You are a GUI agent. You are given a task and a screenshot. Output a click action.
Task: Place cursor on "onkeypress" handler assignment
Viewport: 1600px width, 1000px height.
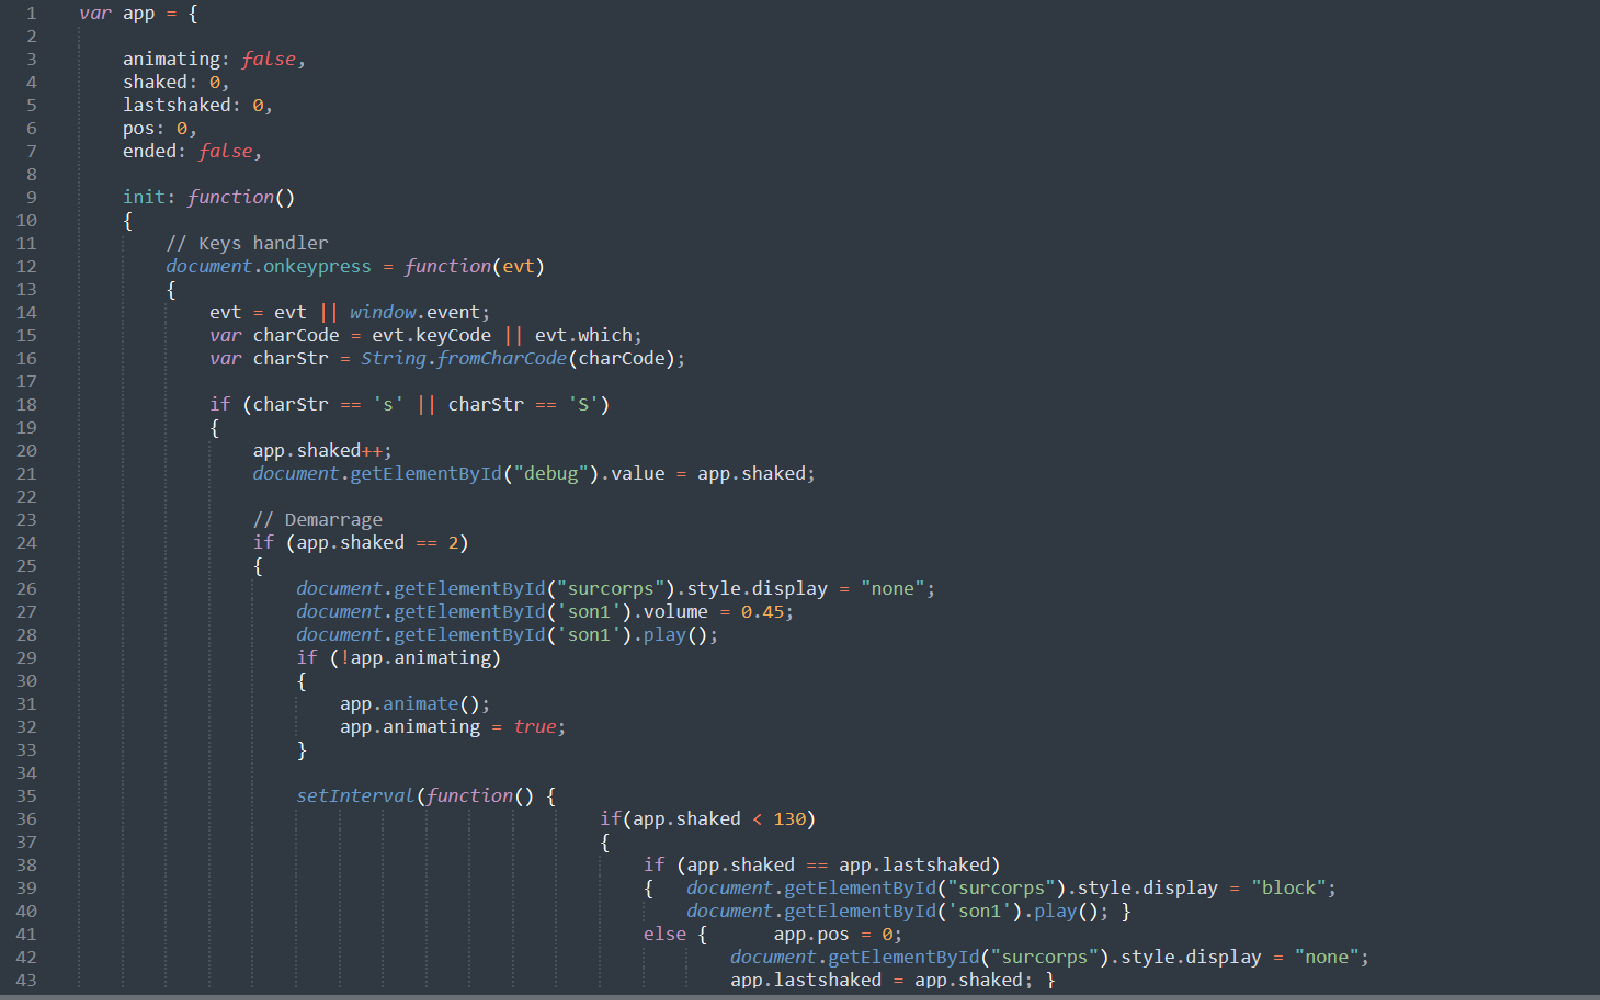click(x=317, y=266)
